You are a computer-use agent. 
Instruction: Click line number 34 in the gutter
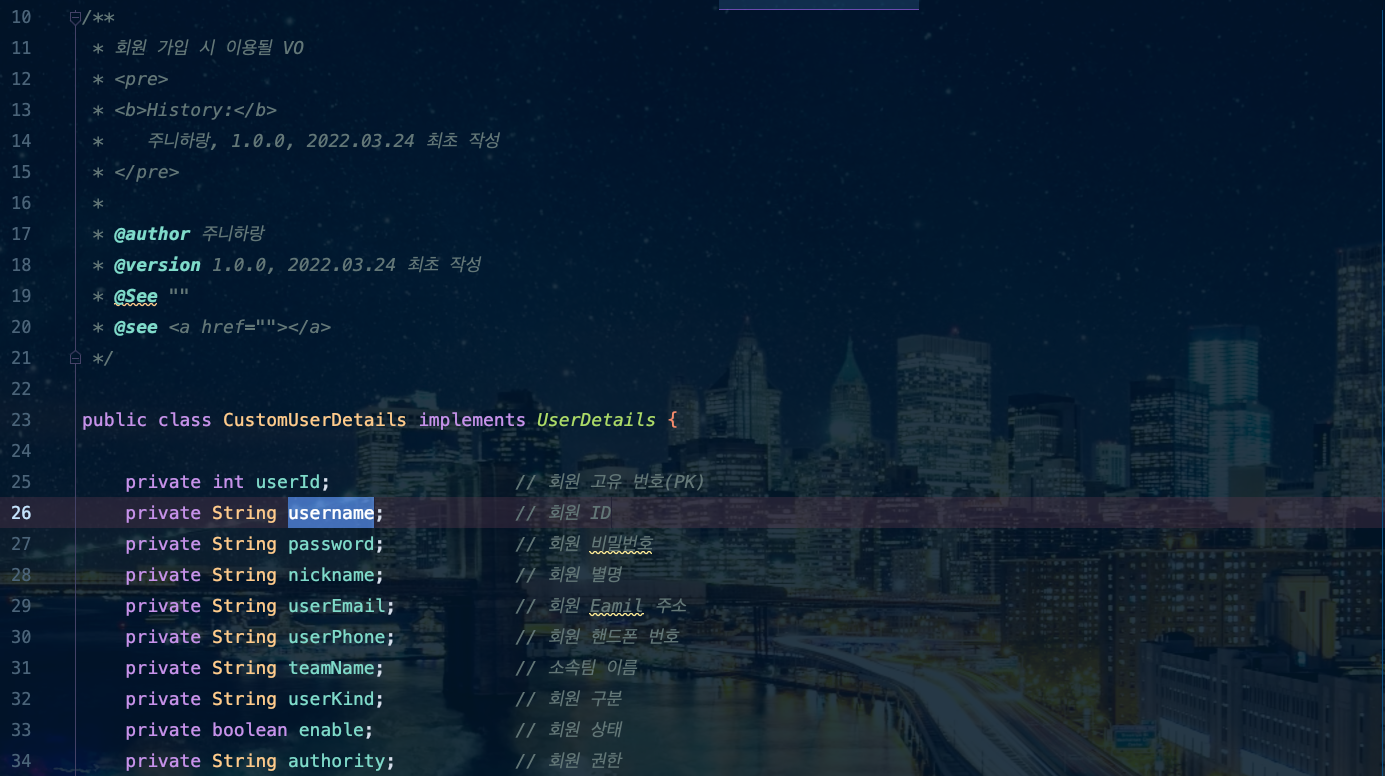click(21, 761)
